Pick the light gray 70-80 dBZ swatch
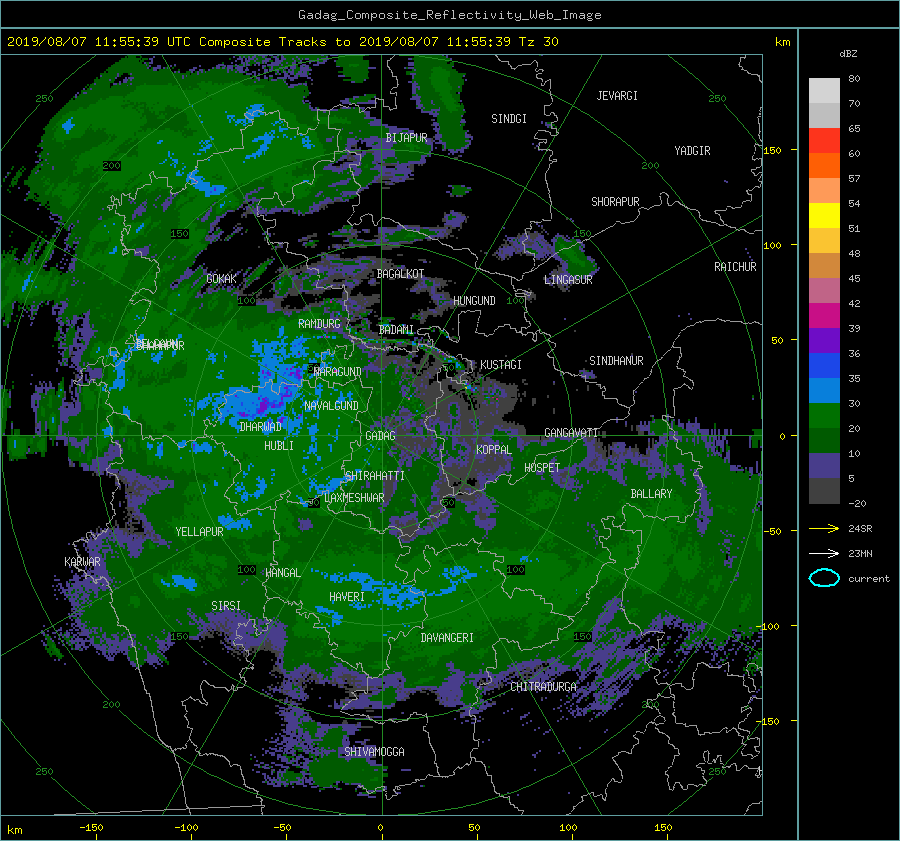This screenshot has height=841, width=900. click(x=824, y=91)
